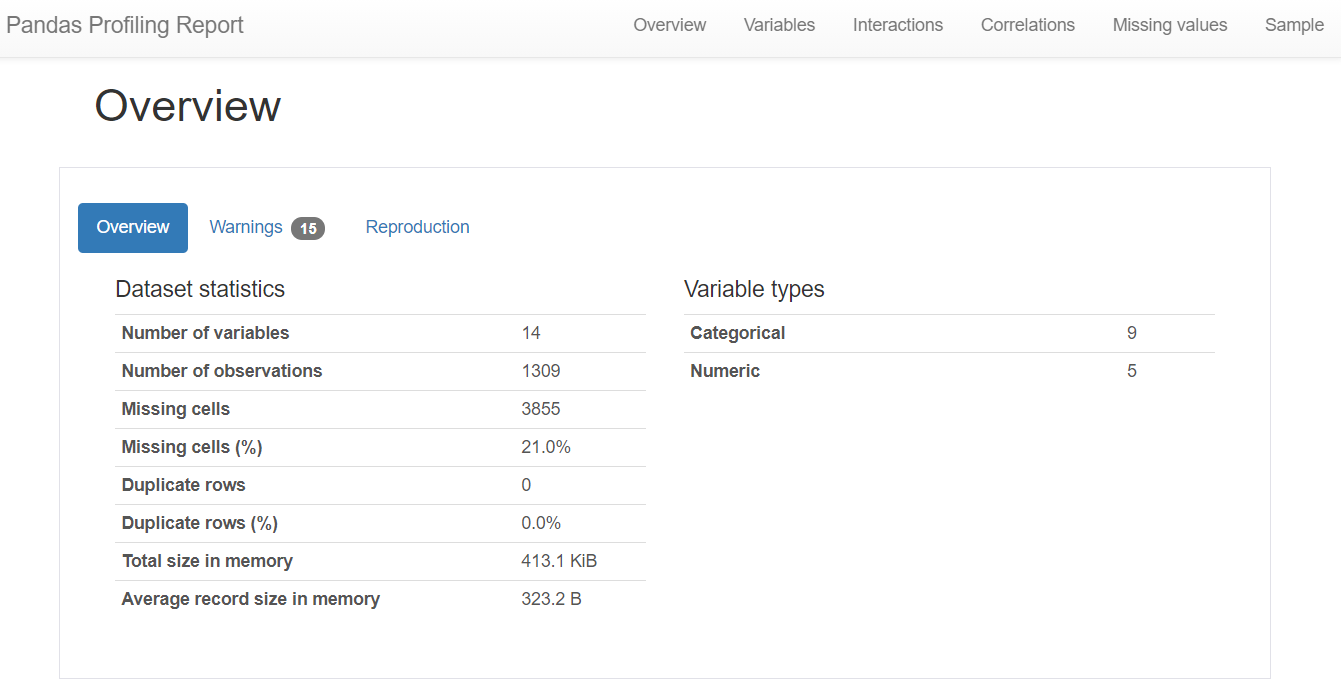
Task: Select the Number of variables row label
Action: pos(205,333)
